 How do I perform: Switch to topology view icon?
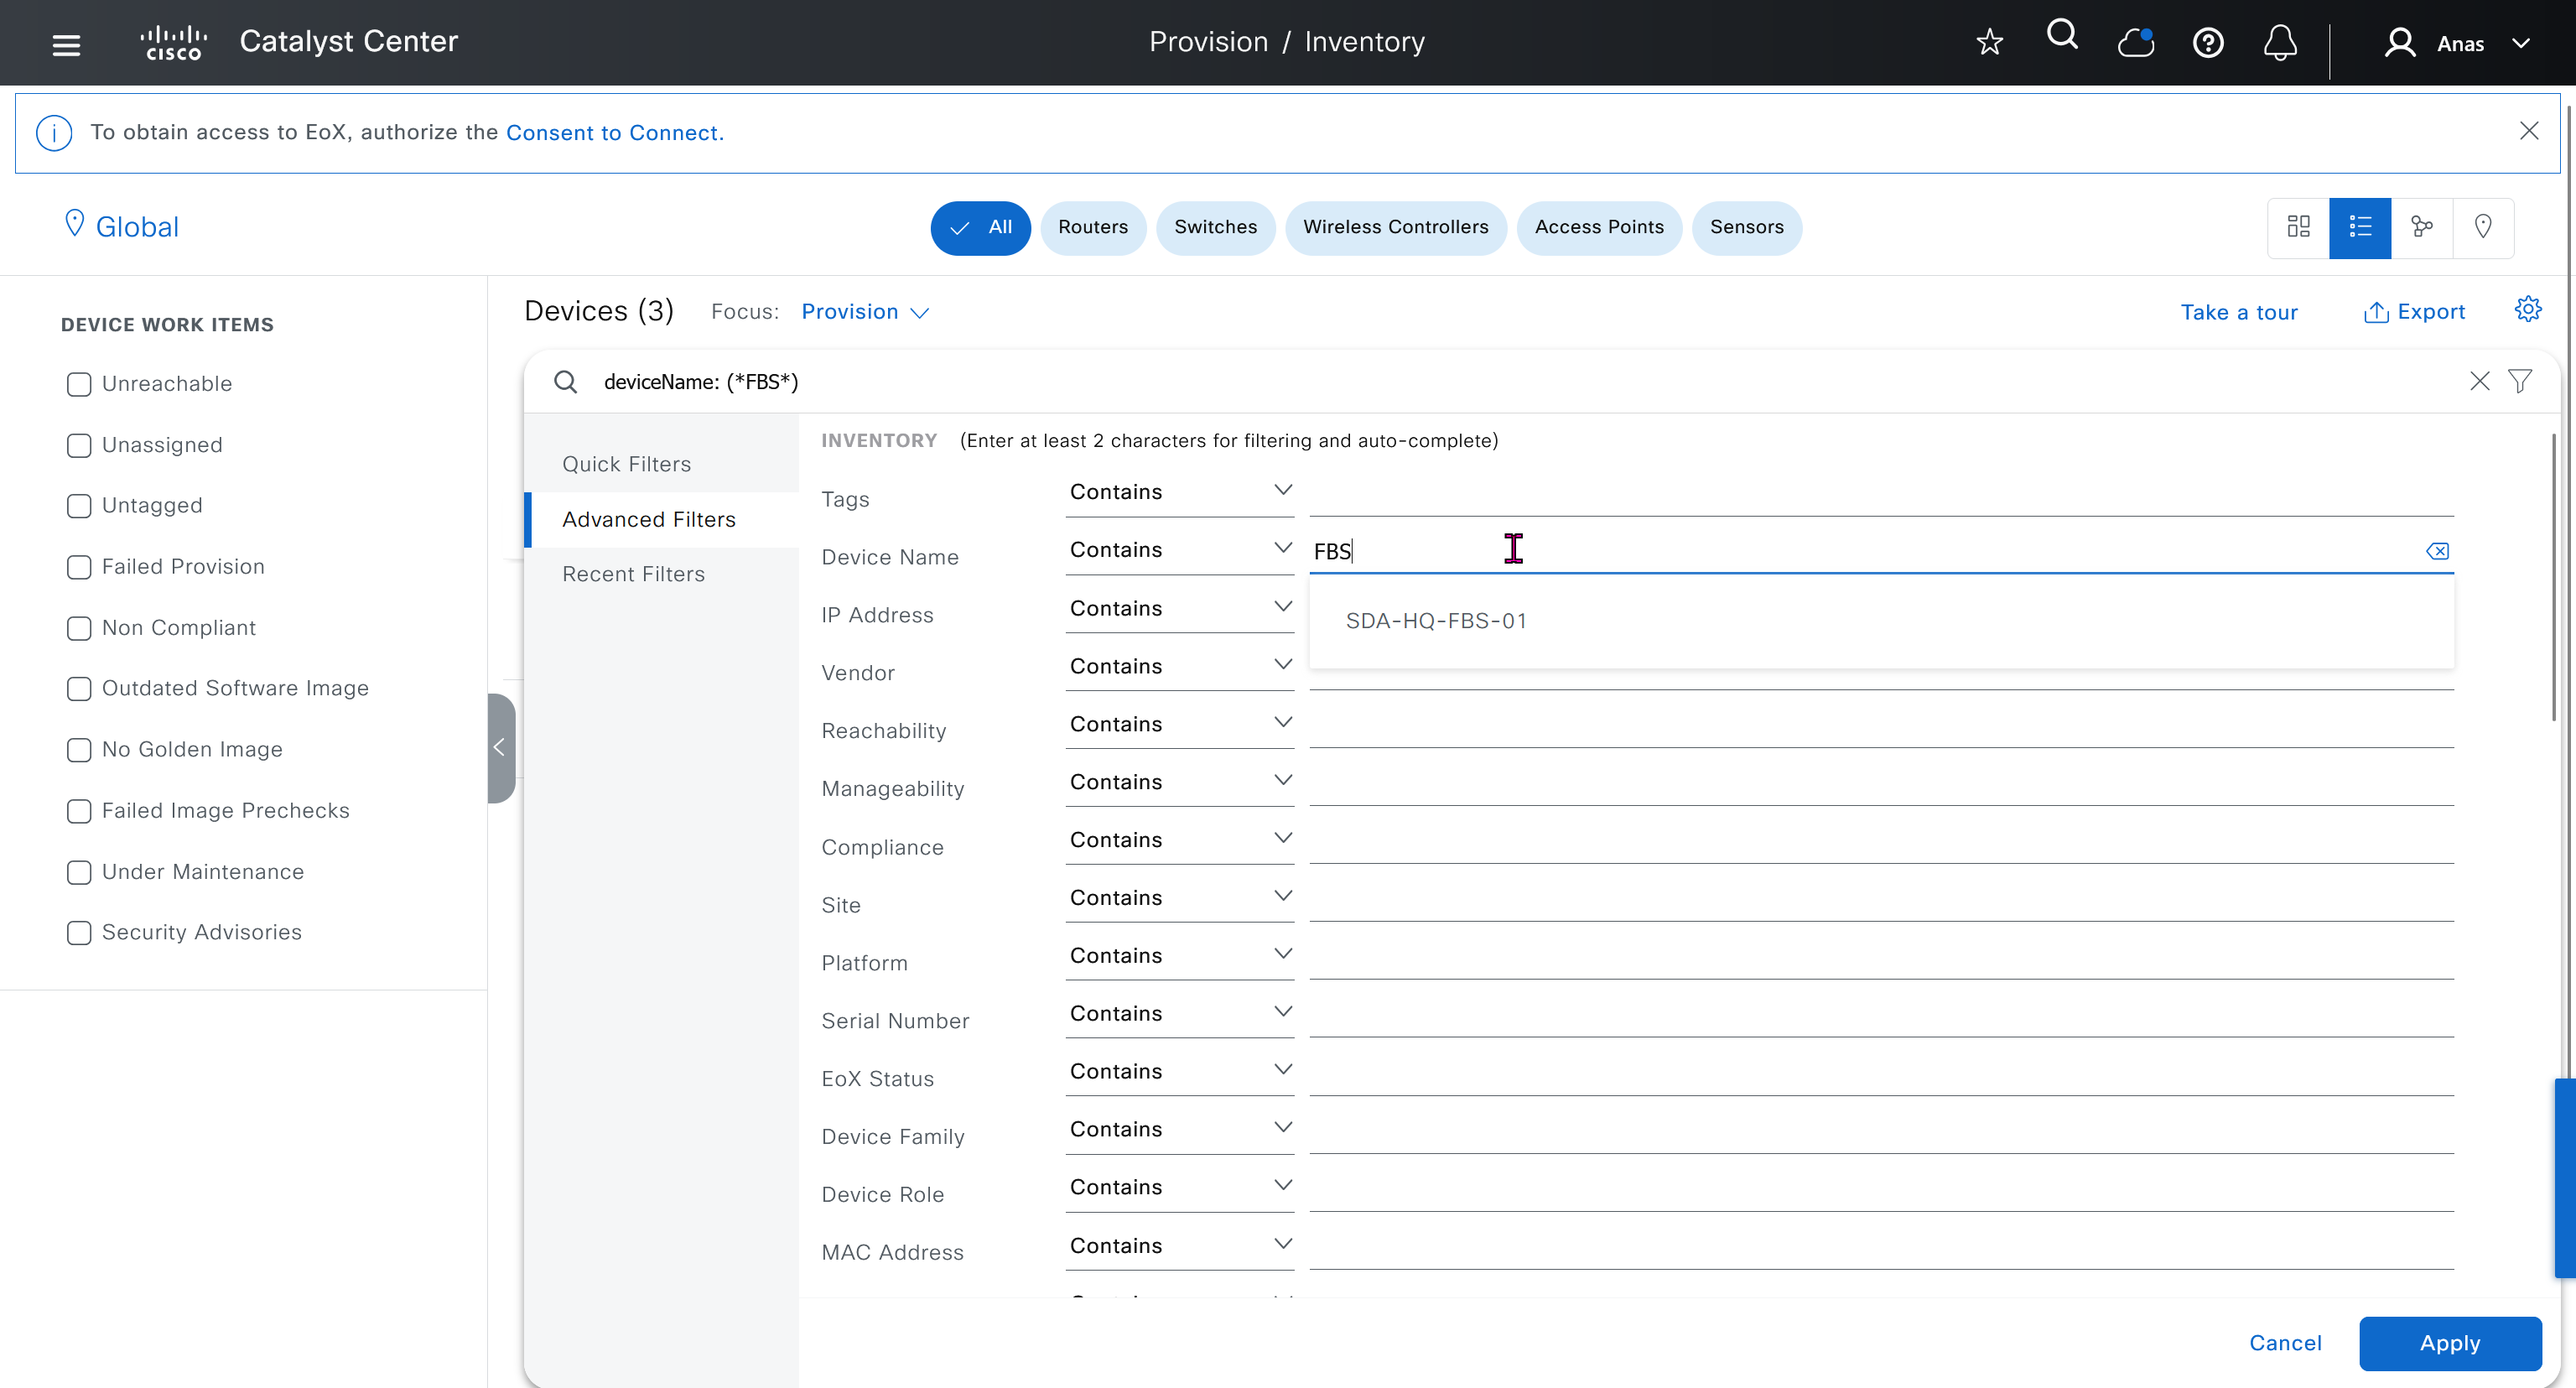[2422, 227]
